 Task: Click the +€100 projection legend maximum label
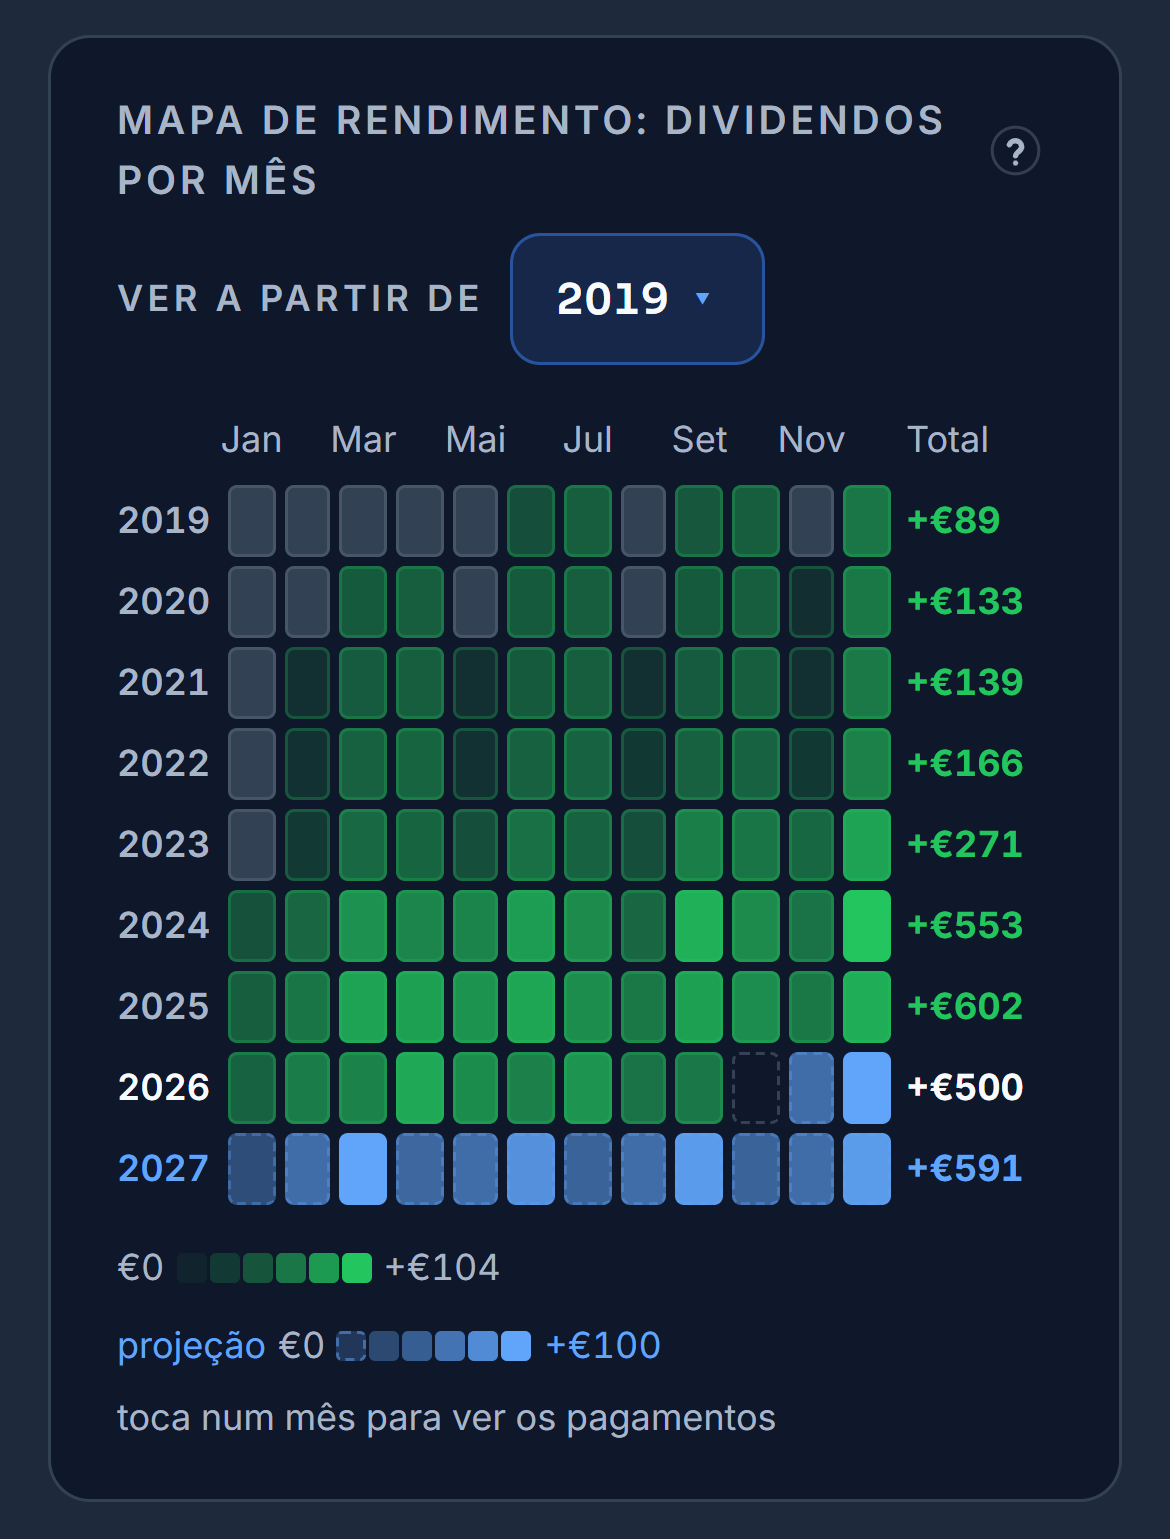(x=603, y=1346)
